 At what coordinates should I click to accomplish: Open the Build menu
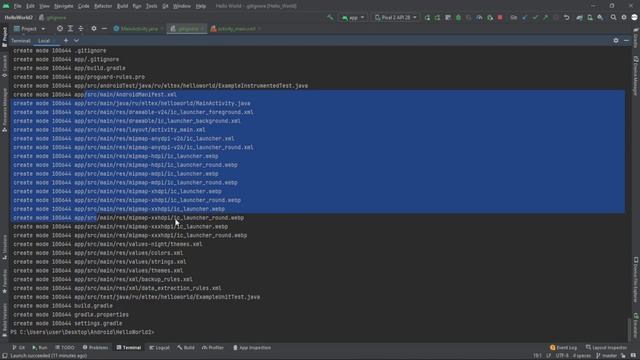(x=122, y=6)
